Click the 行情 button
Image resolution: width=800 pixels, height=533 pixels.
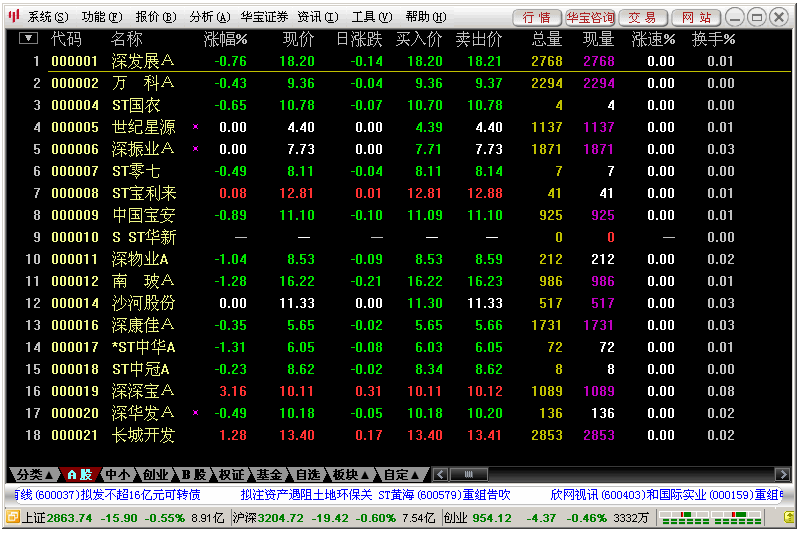tap(537, 18)
